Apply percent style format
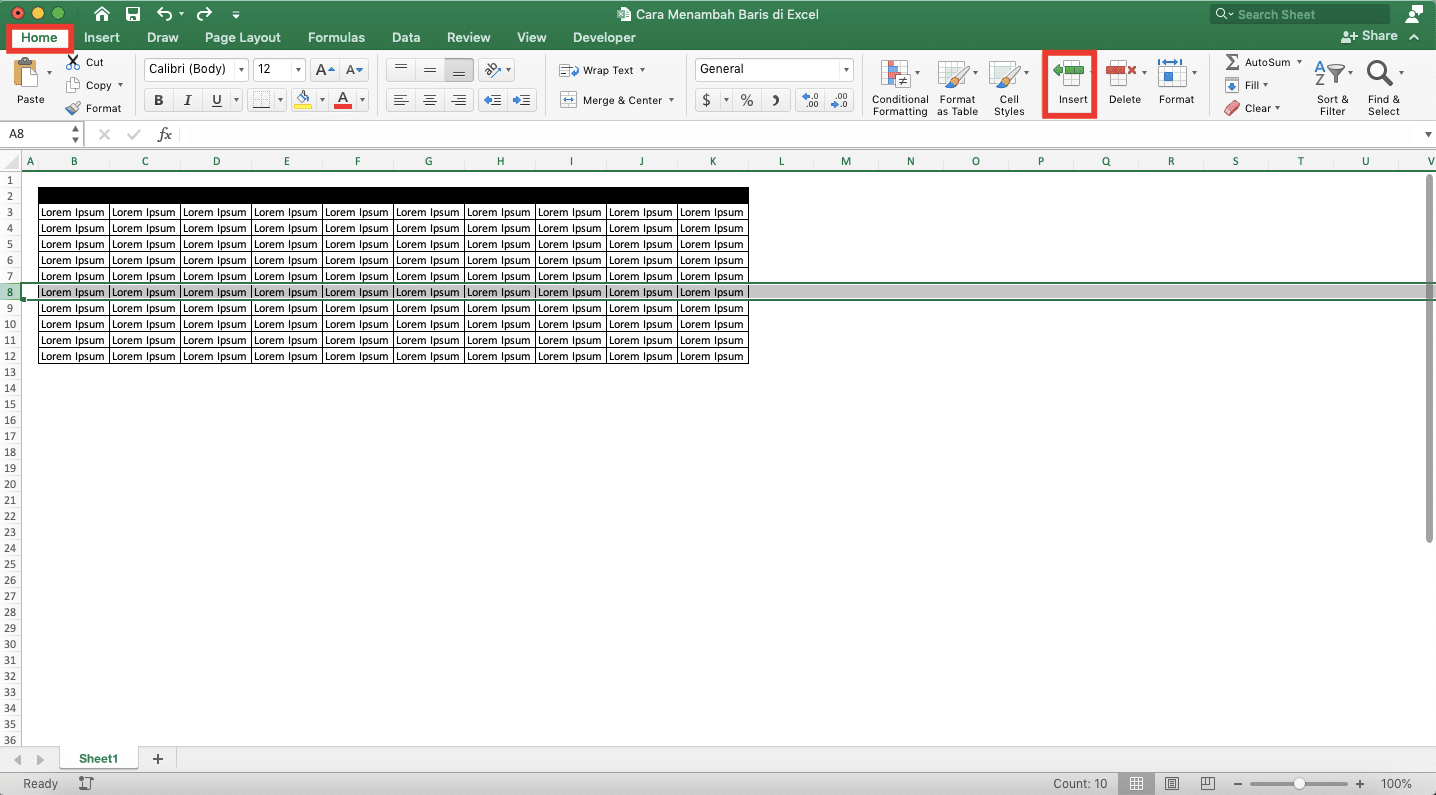 coord(746,100)
